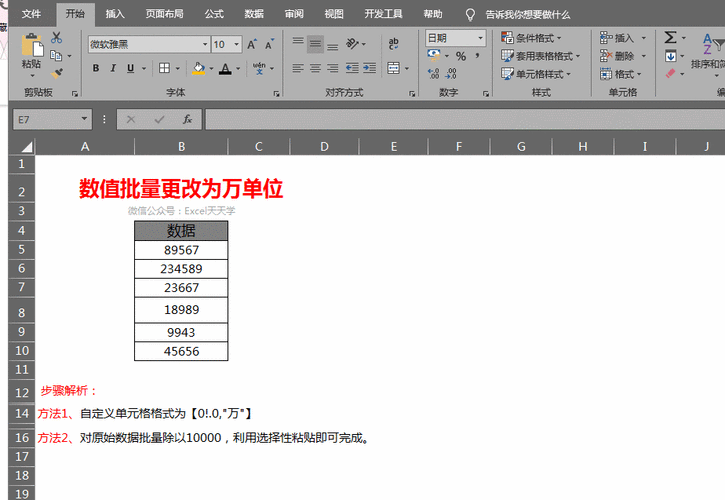Decrease font size with smaller A
Viewport: 725px width, 500px height.
point(269,44)
